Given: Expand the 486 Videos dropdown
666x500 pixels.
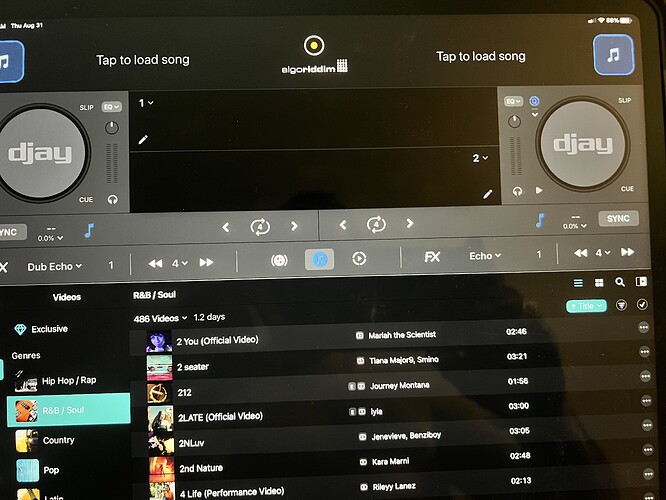Looking at the screenshot, I should (x=160, y=319).
